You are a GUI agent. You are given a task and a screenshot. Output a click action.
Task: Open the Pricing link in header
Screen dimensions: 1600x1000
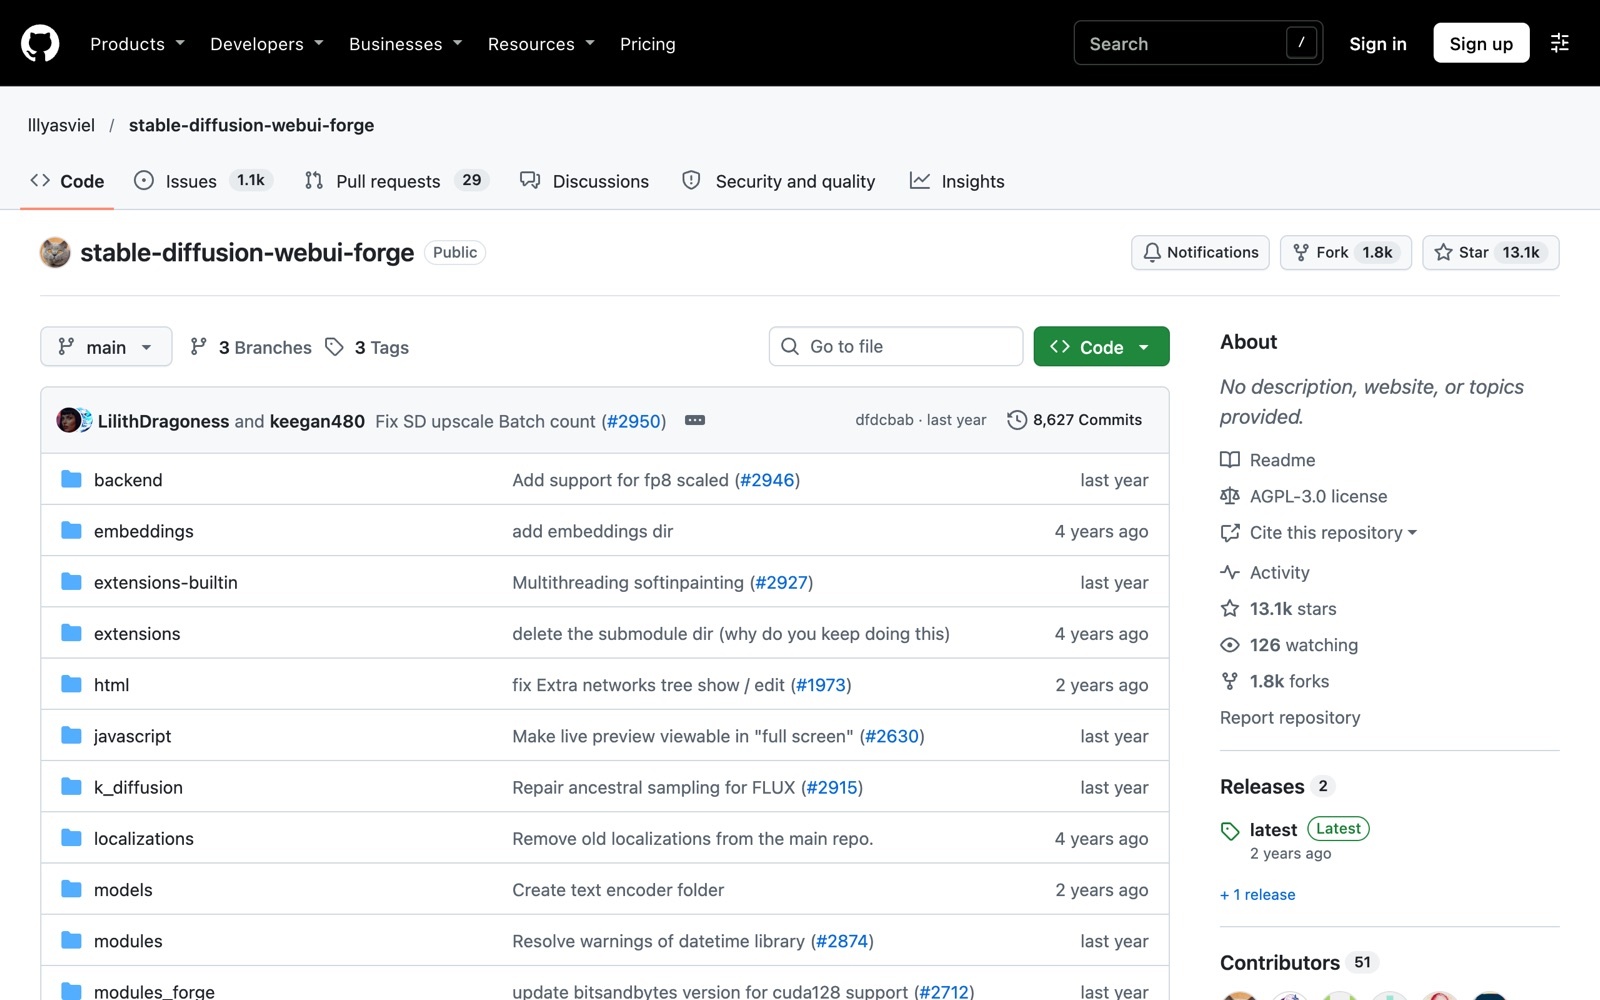647,43
